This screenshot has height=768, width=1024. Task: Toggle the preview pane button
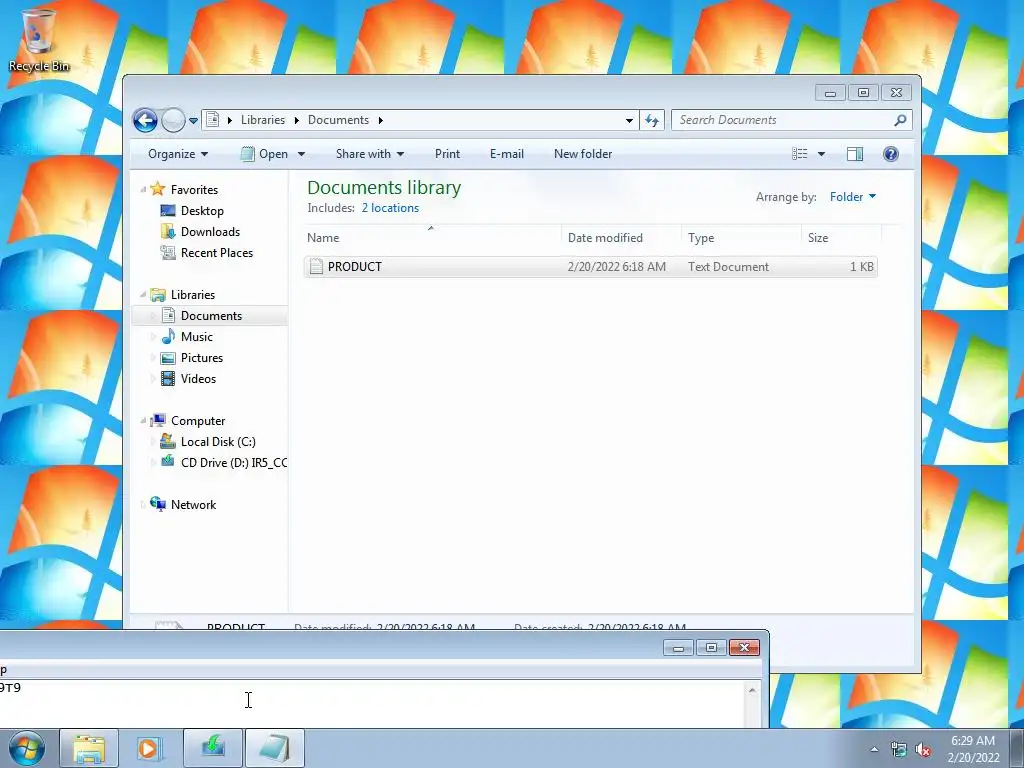pyautogui.click(x=855, y=154)
